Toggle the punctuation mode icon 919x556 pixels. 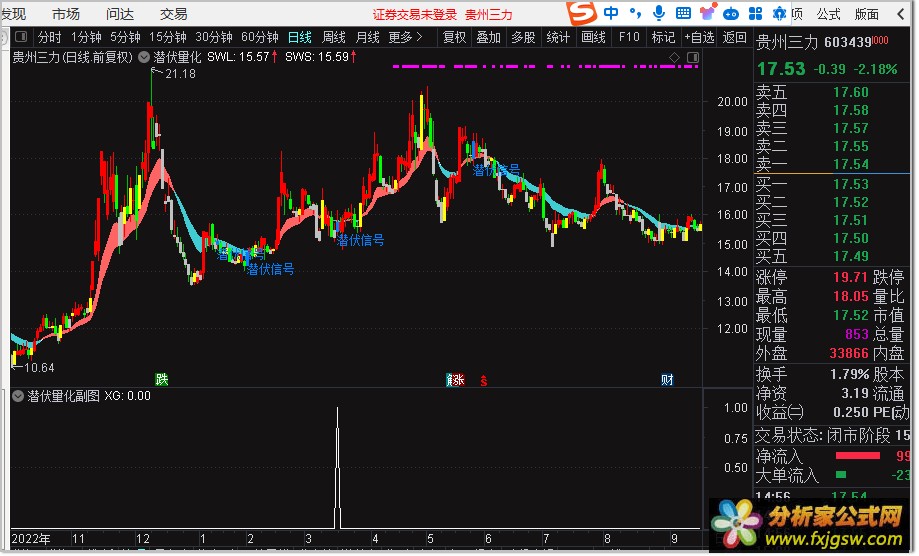[x=635, y=13]
